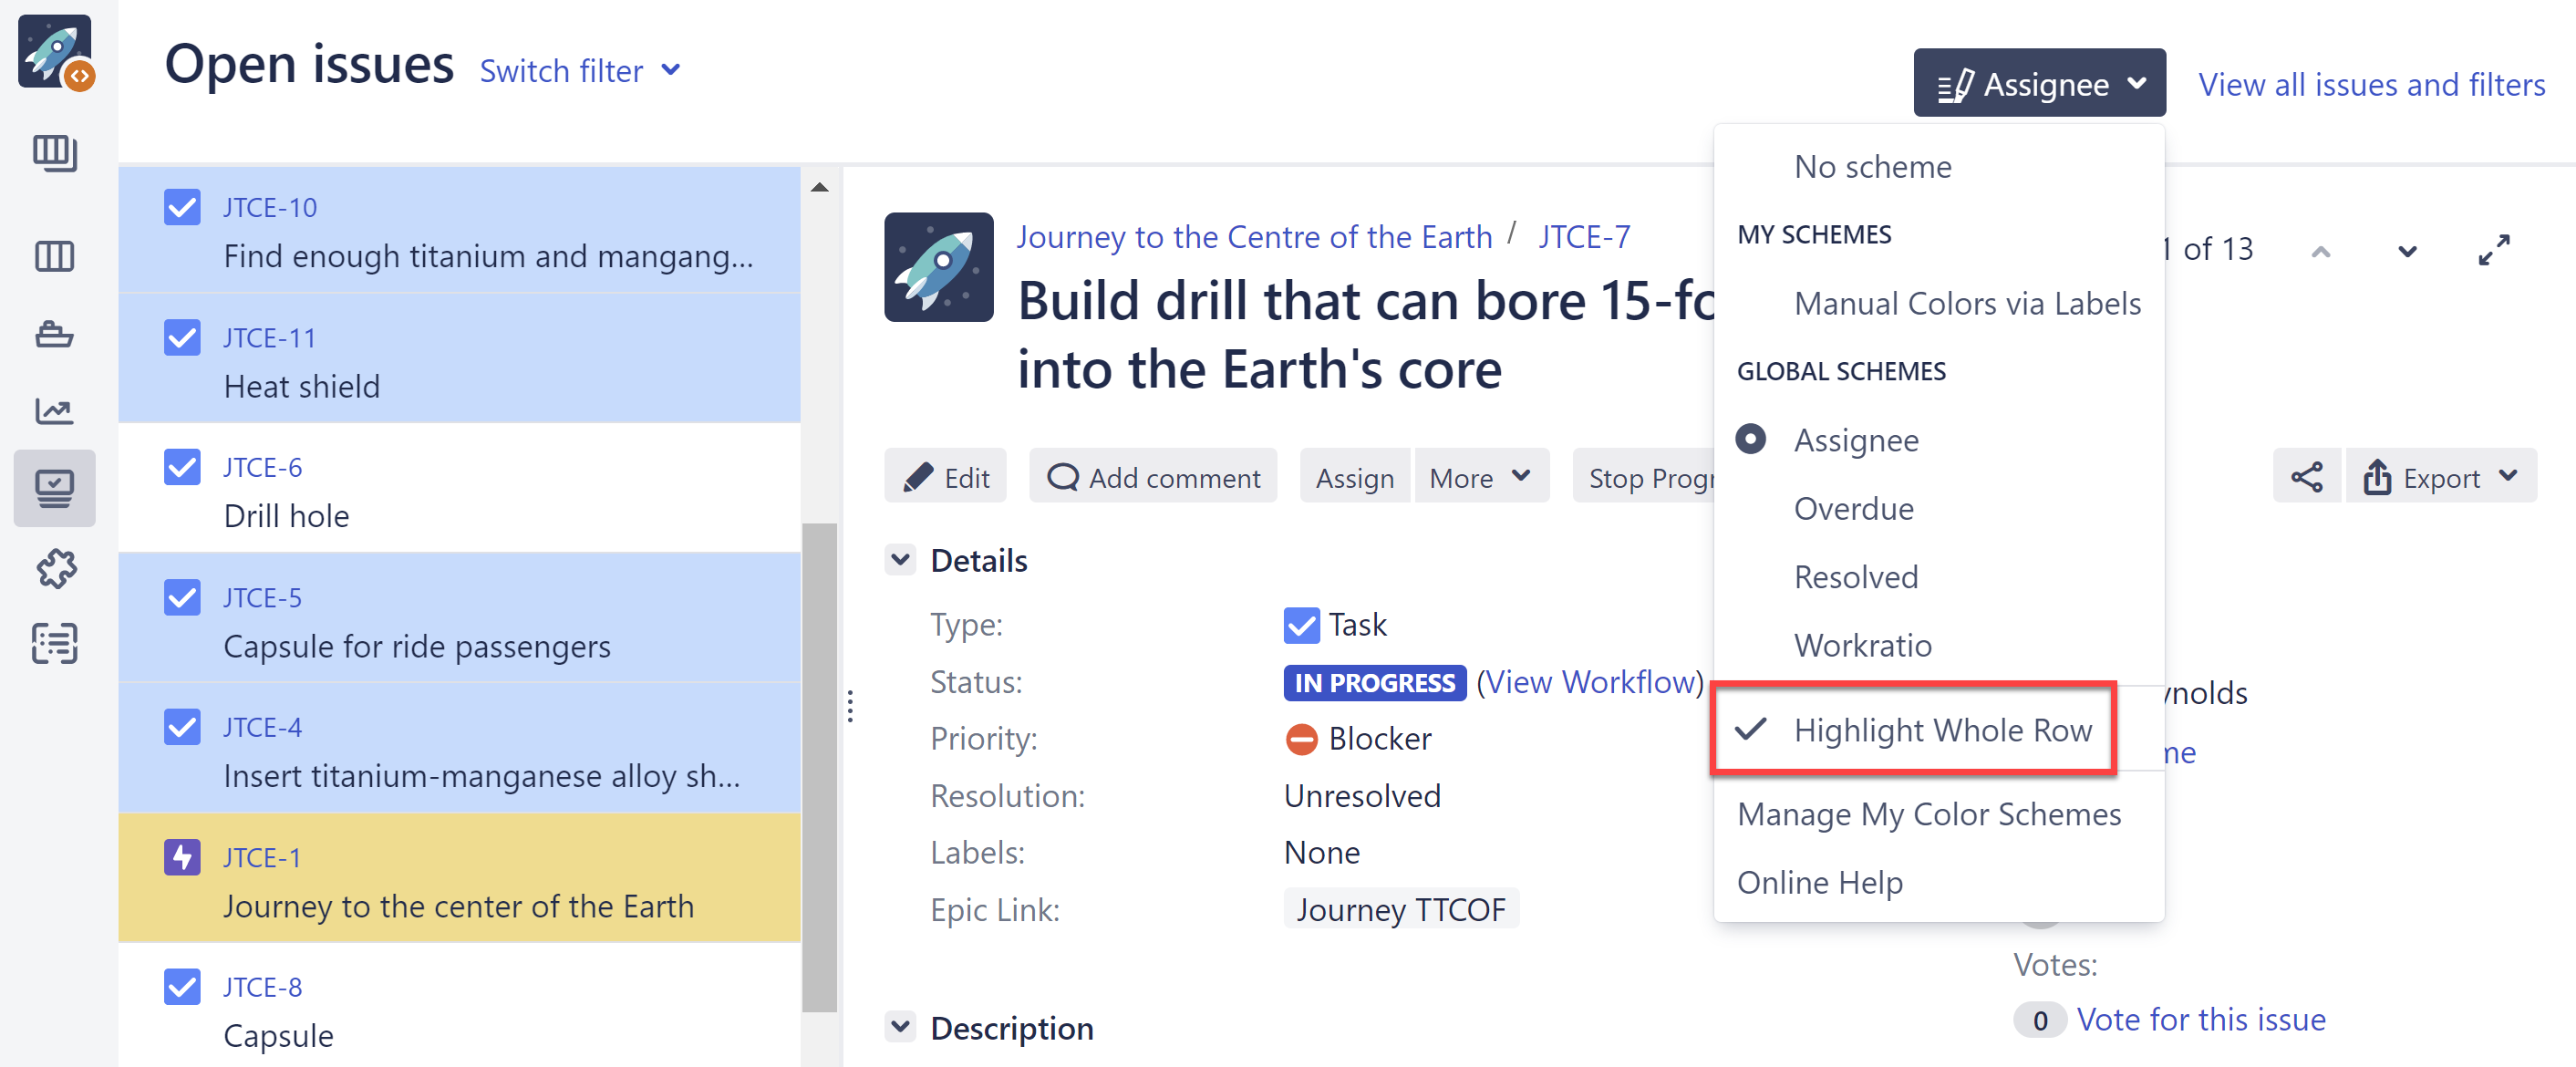Viewport: 2576px width, 1067px height.
Task: Open the board columns icon in sidebar
Action: 55,256
